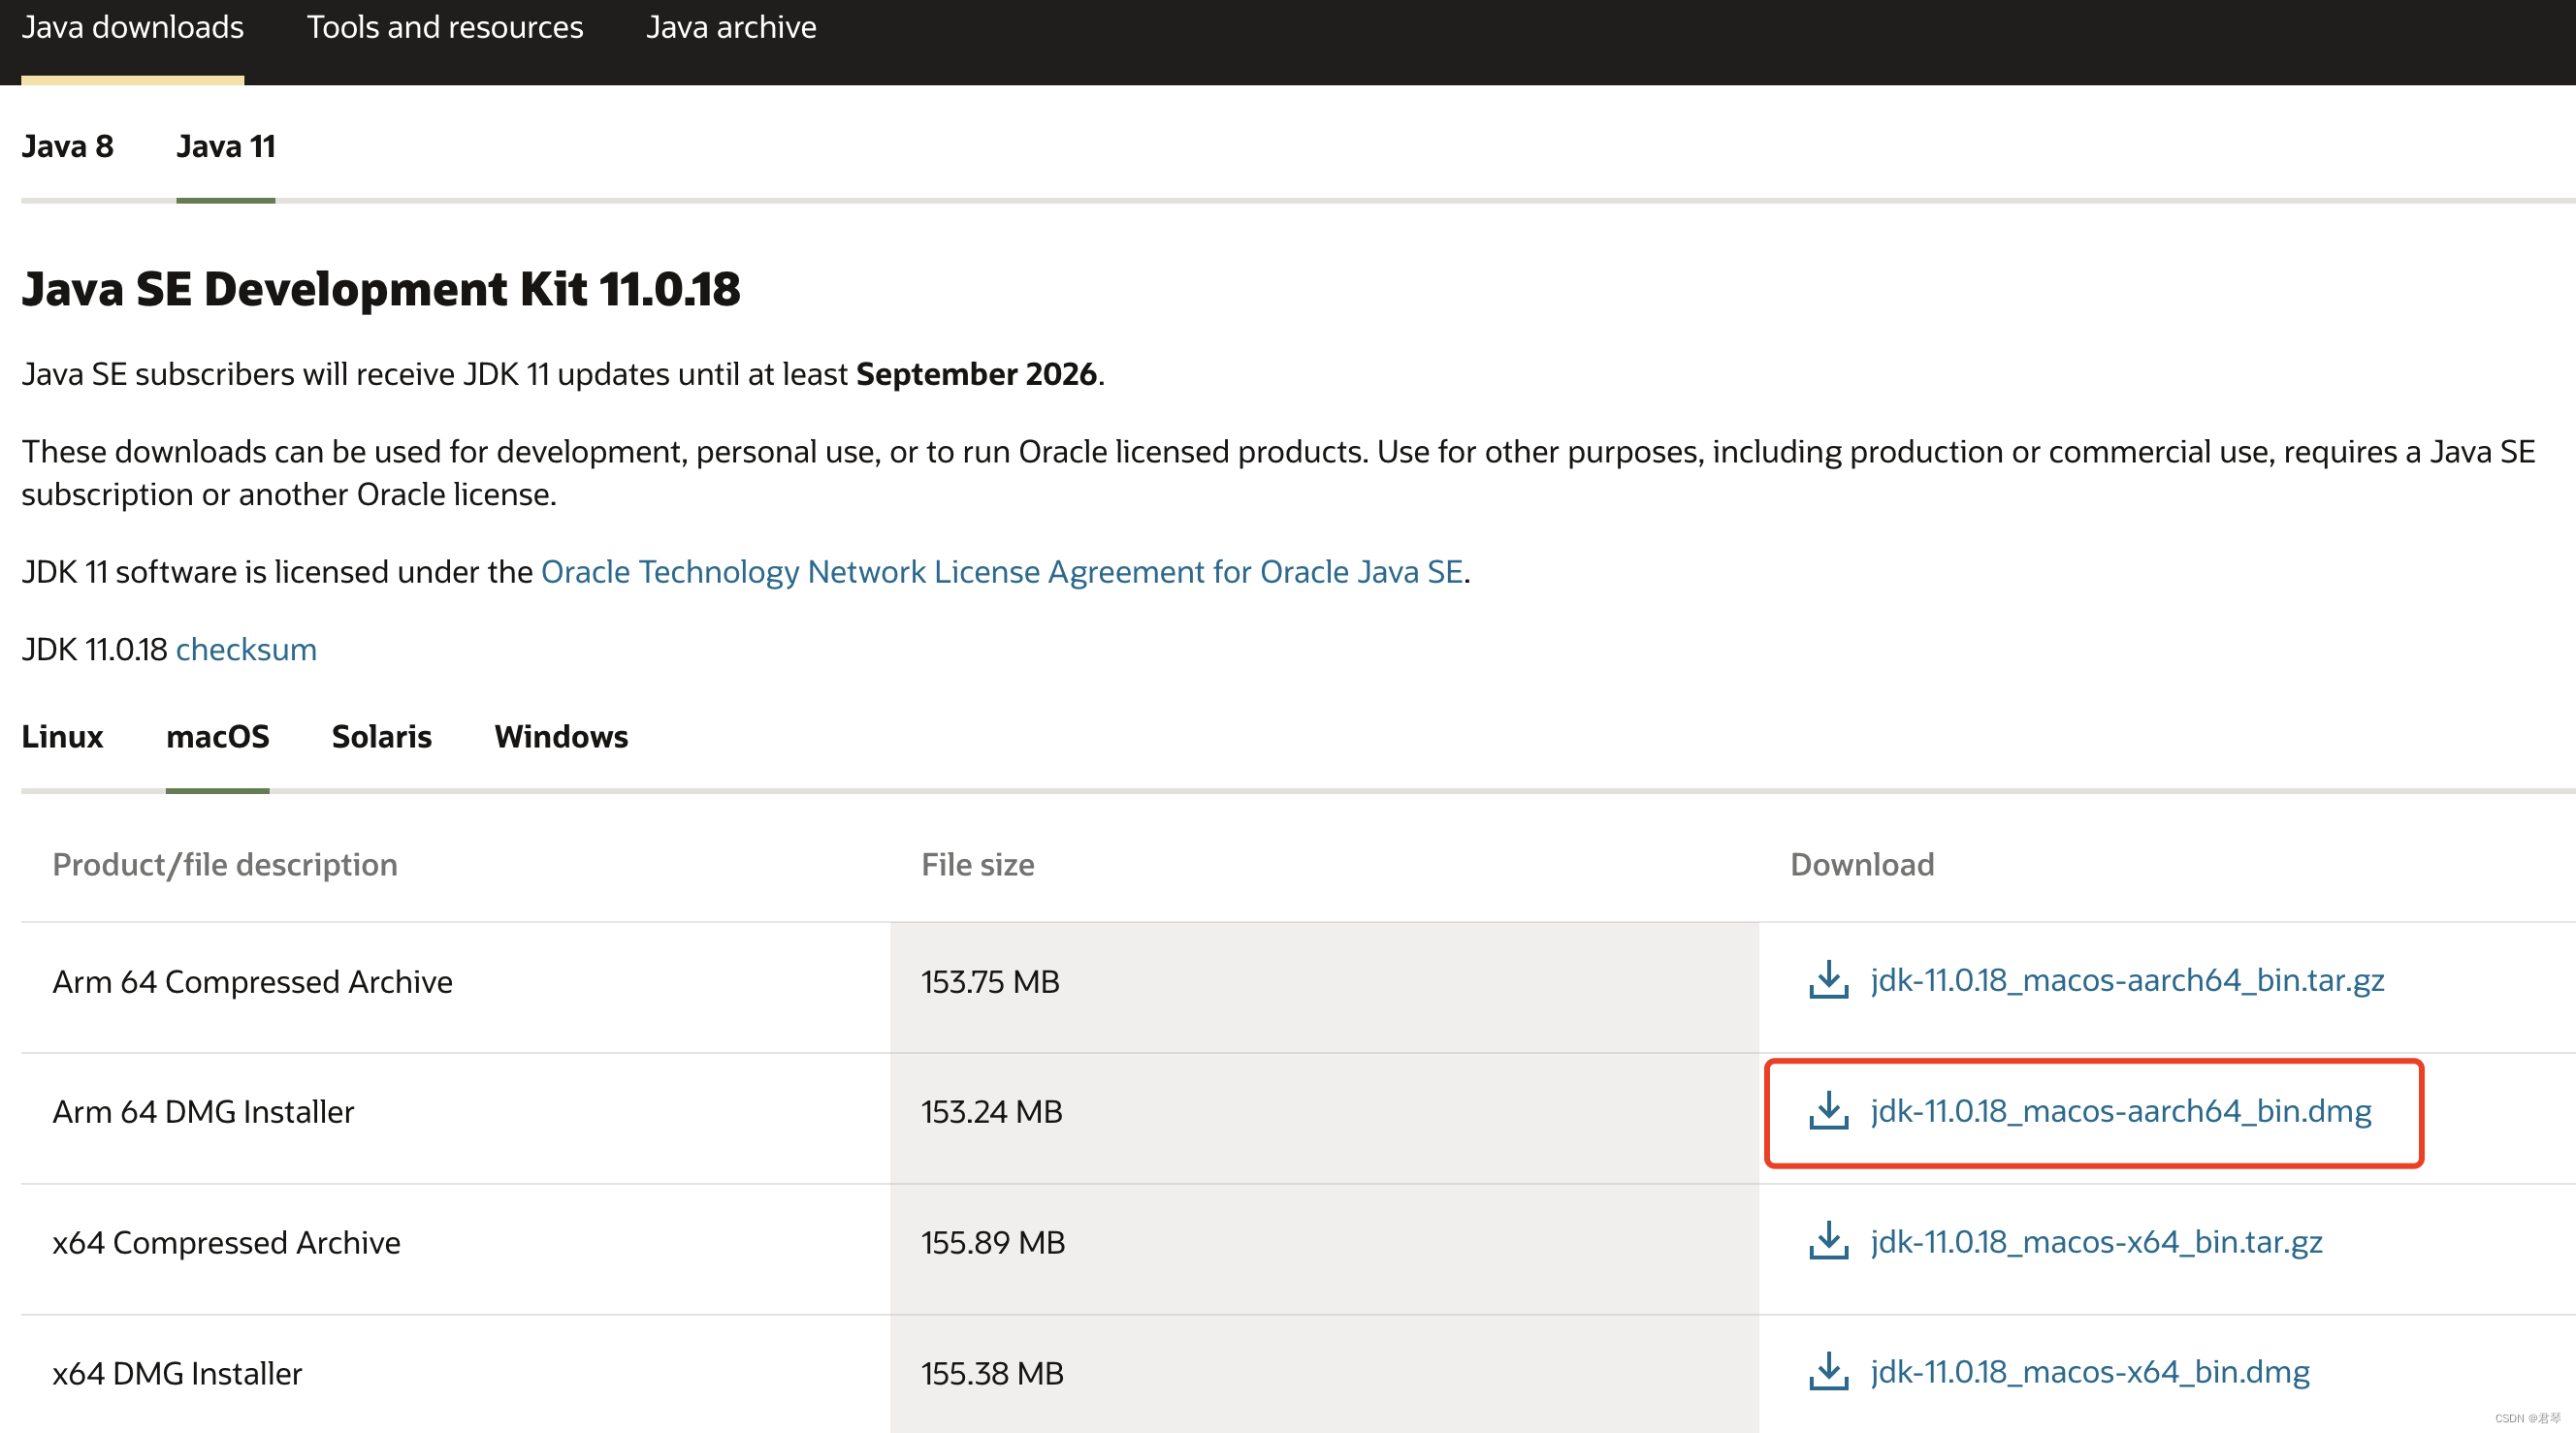The height and width of the screenshot is (1433, 2576).
Task: Open the JDK 11.0.18 checksum link
Action: click(246, 650)
